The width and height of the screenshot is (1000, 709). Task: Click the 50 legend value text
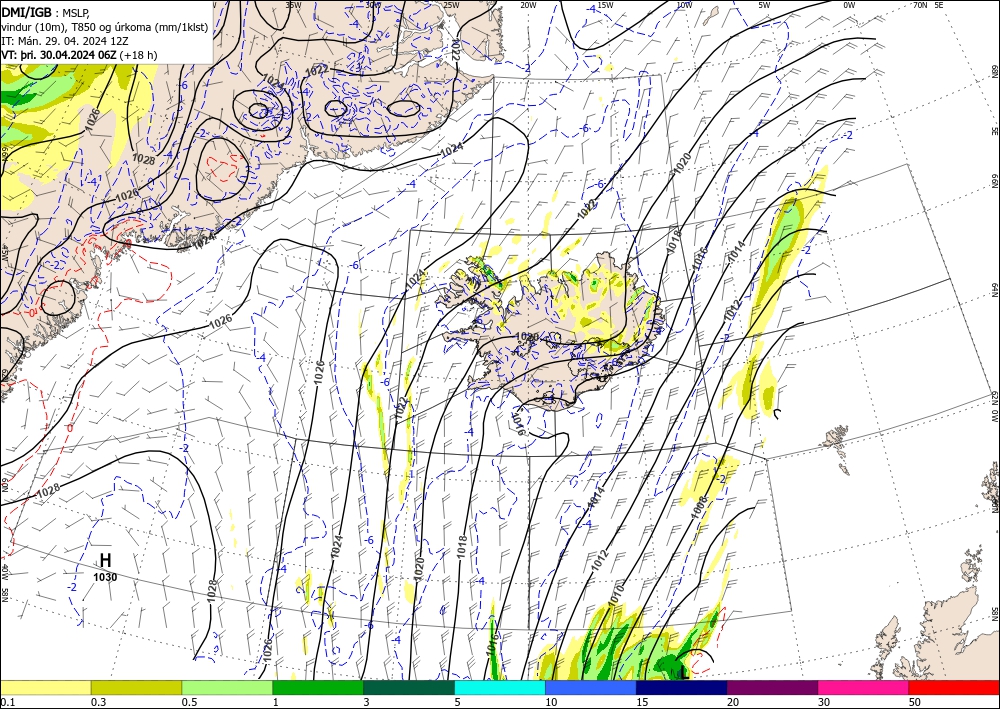(914, 702)
